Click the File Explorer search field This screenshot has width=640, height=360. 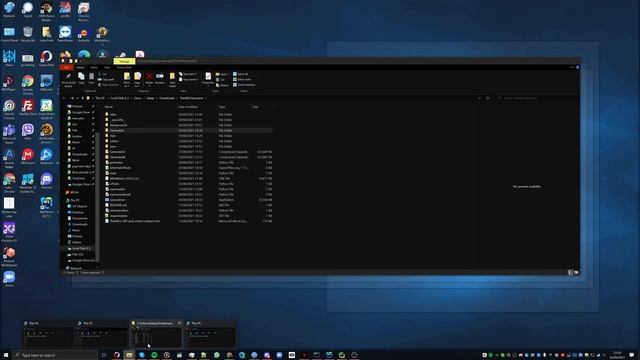(536, 98)
